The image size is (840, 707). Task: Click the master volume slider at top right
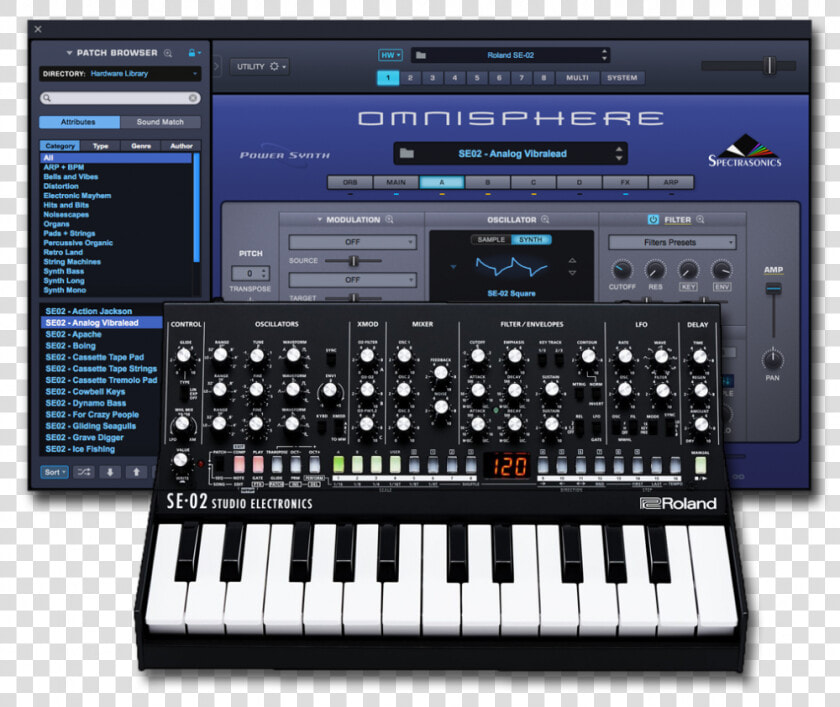point(749,65)
